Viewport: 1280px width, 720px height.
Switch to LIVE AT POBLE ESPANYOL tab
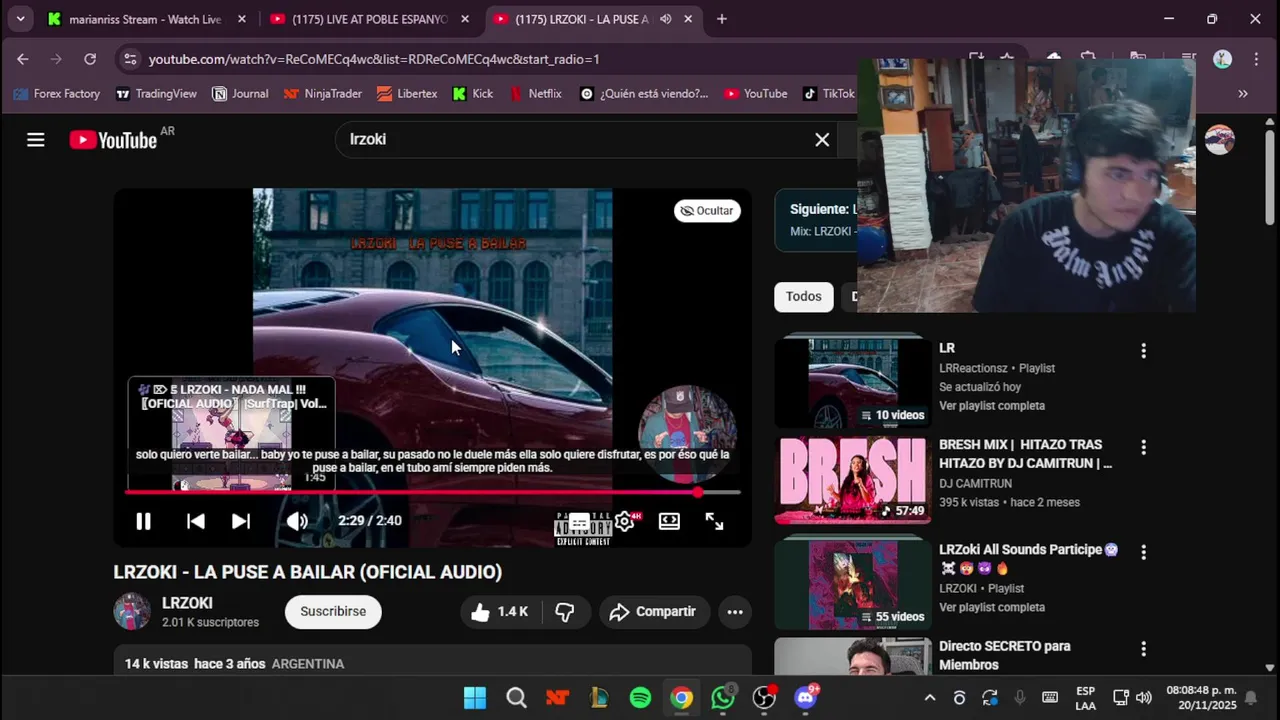pos(369,19)
